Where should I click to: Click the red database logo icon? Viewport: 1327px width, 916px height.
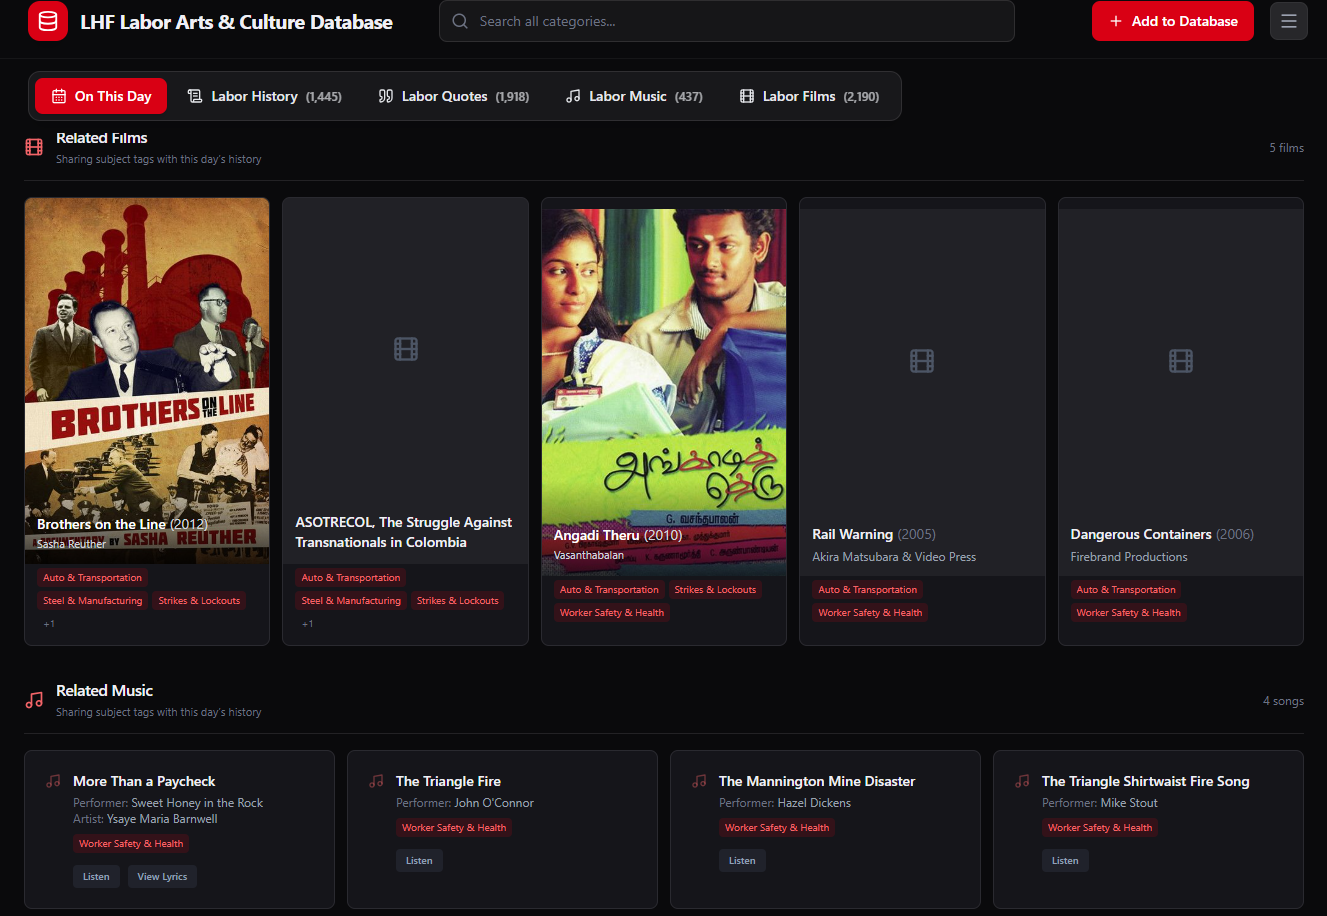[48, 21]
